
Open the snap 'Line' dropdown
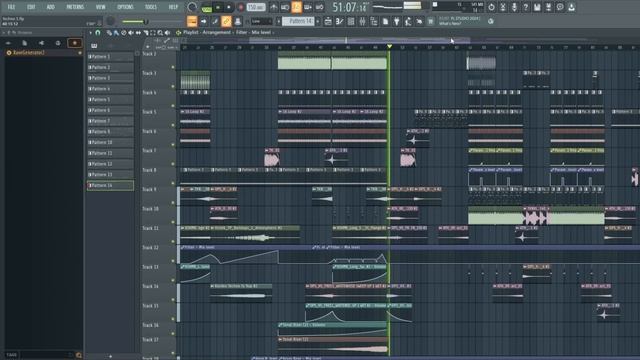261,21
